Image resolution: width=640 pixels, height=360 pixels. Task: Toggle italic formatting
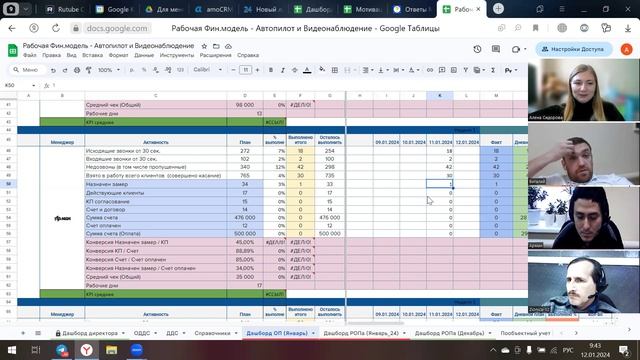tap(282, 70)
